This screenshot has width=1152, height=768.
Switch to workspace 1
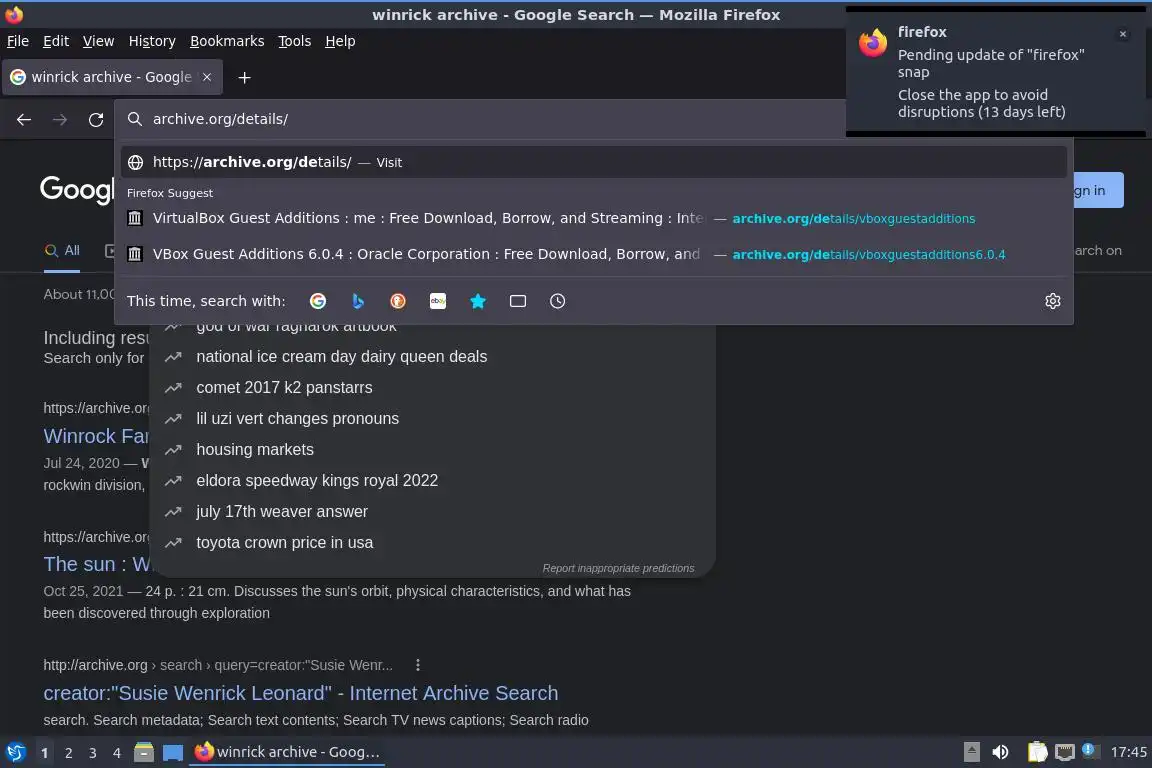[x=45, y=753]
